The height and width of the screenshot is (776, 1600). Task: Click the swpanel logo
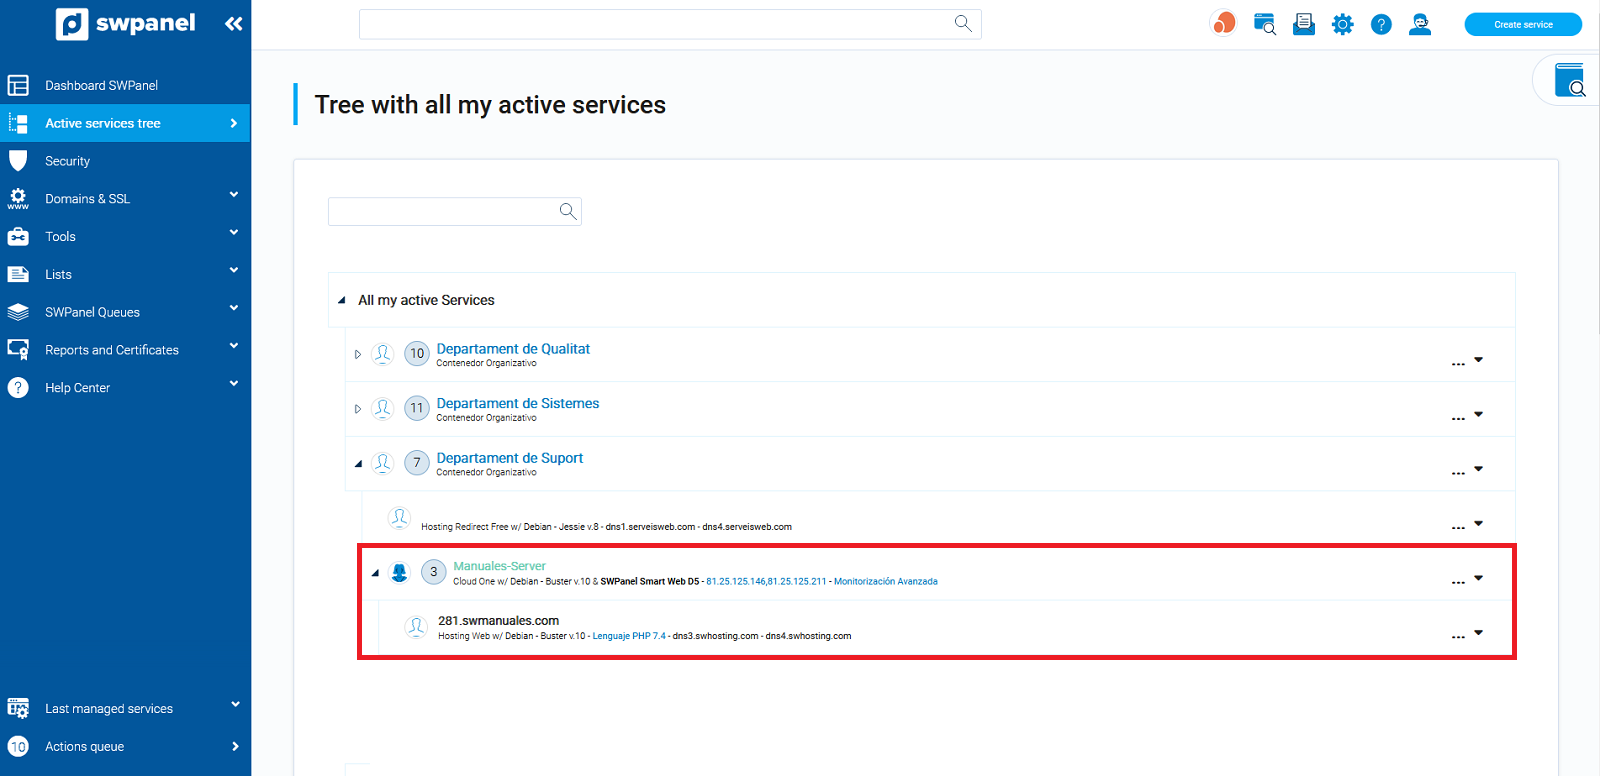(x=125, y=23)
